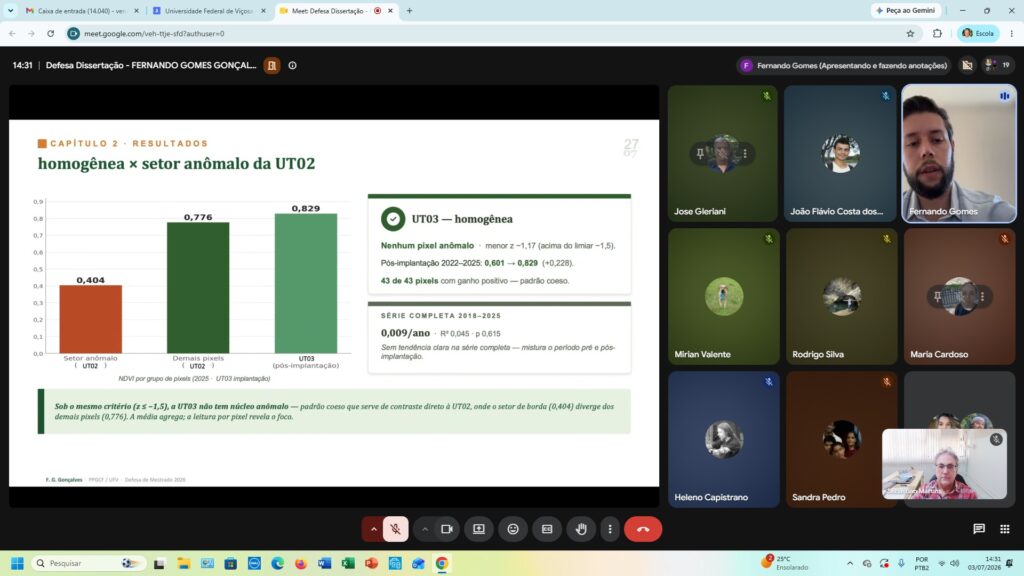Open video settings arrow beside camera
The image size is (1024, 576).
(x=424, y=529)
